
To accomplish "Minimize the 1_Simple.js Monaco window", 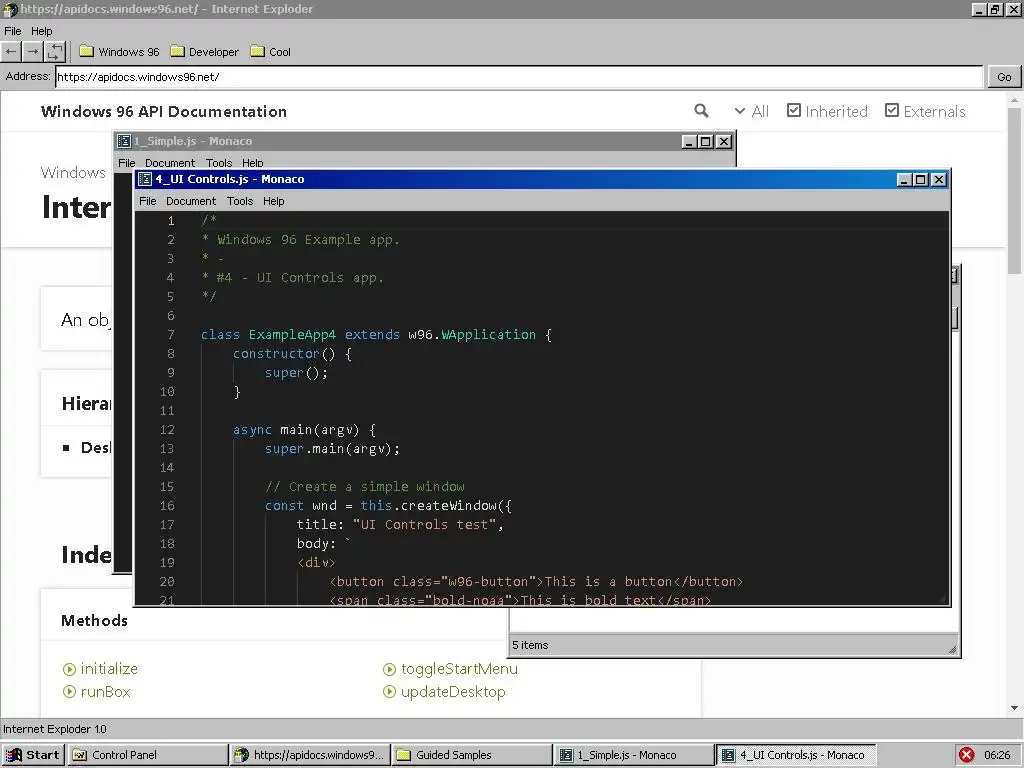I will point(689,141).
